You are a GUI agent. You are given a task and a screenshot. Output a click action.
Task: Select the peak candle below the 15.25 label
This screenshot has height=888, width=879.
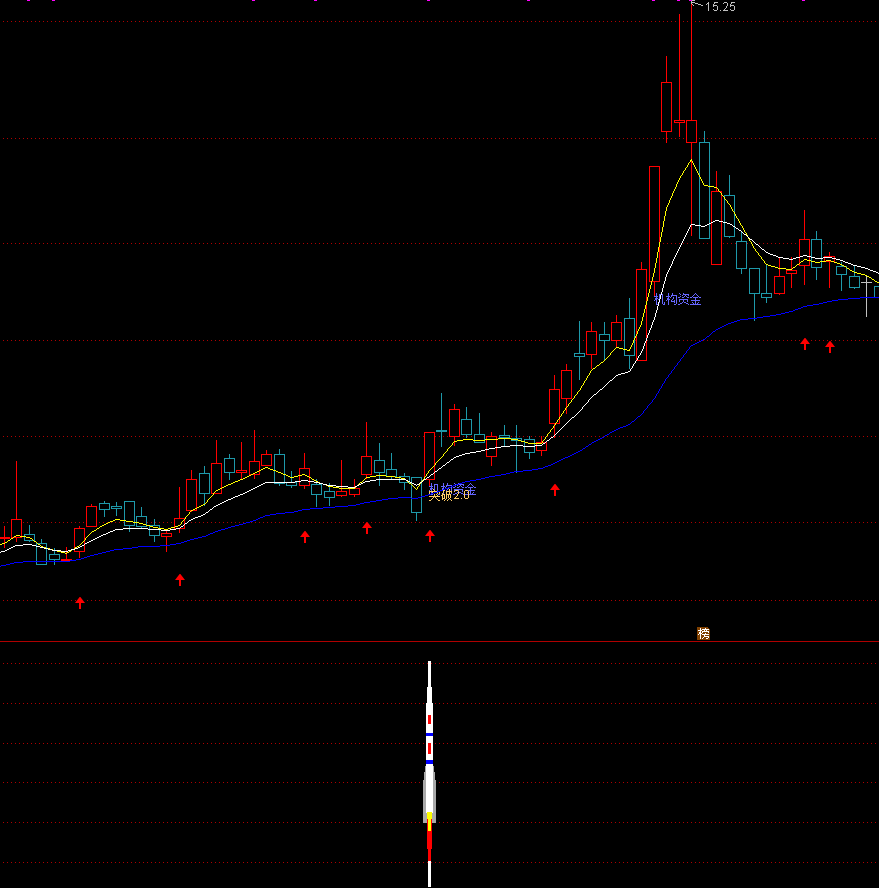click(x=690, y=130)
